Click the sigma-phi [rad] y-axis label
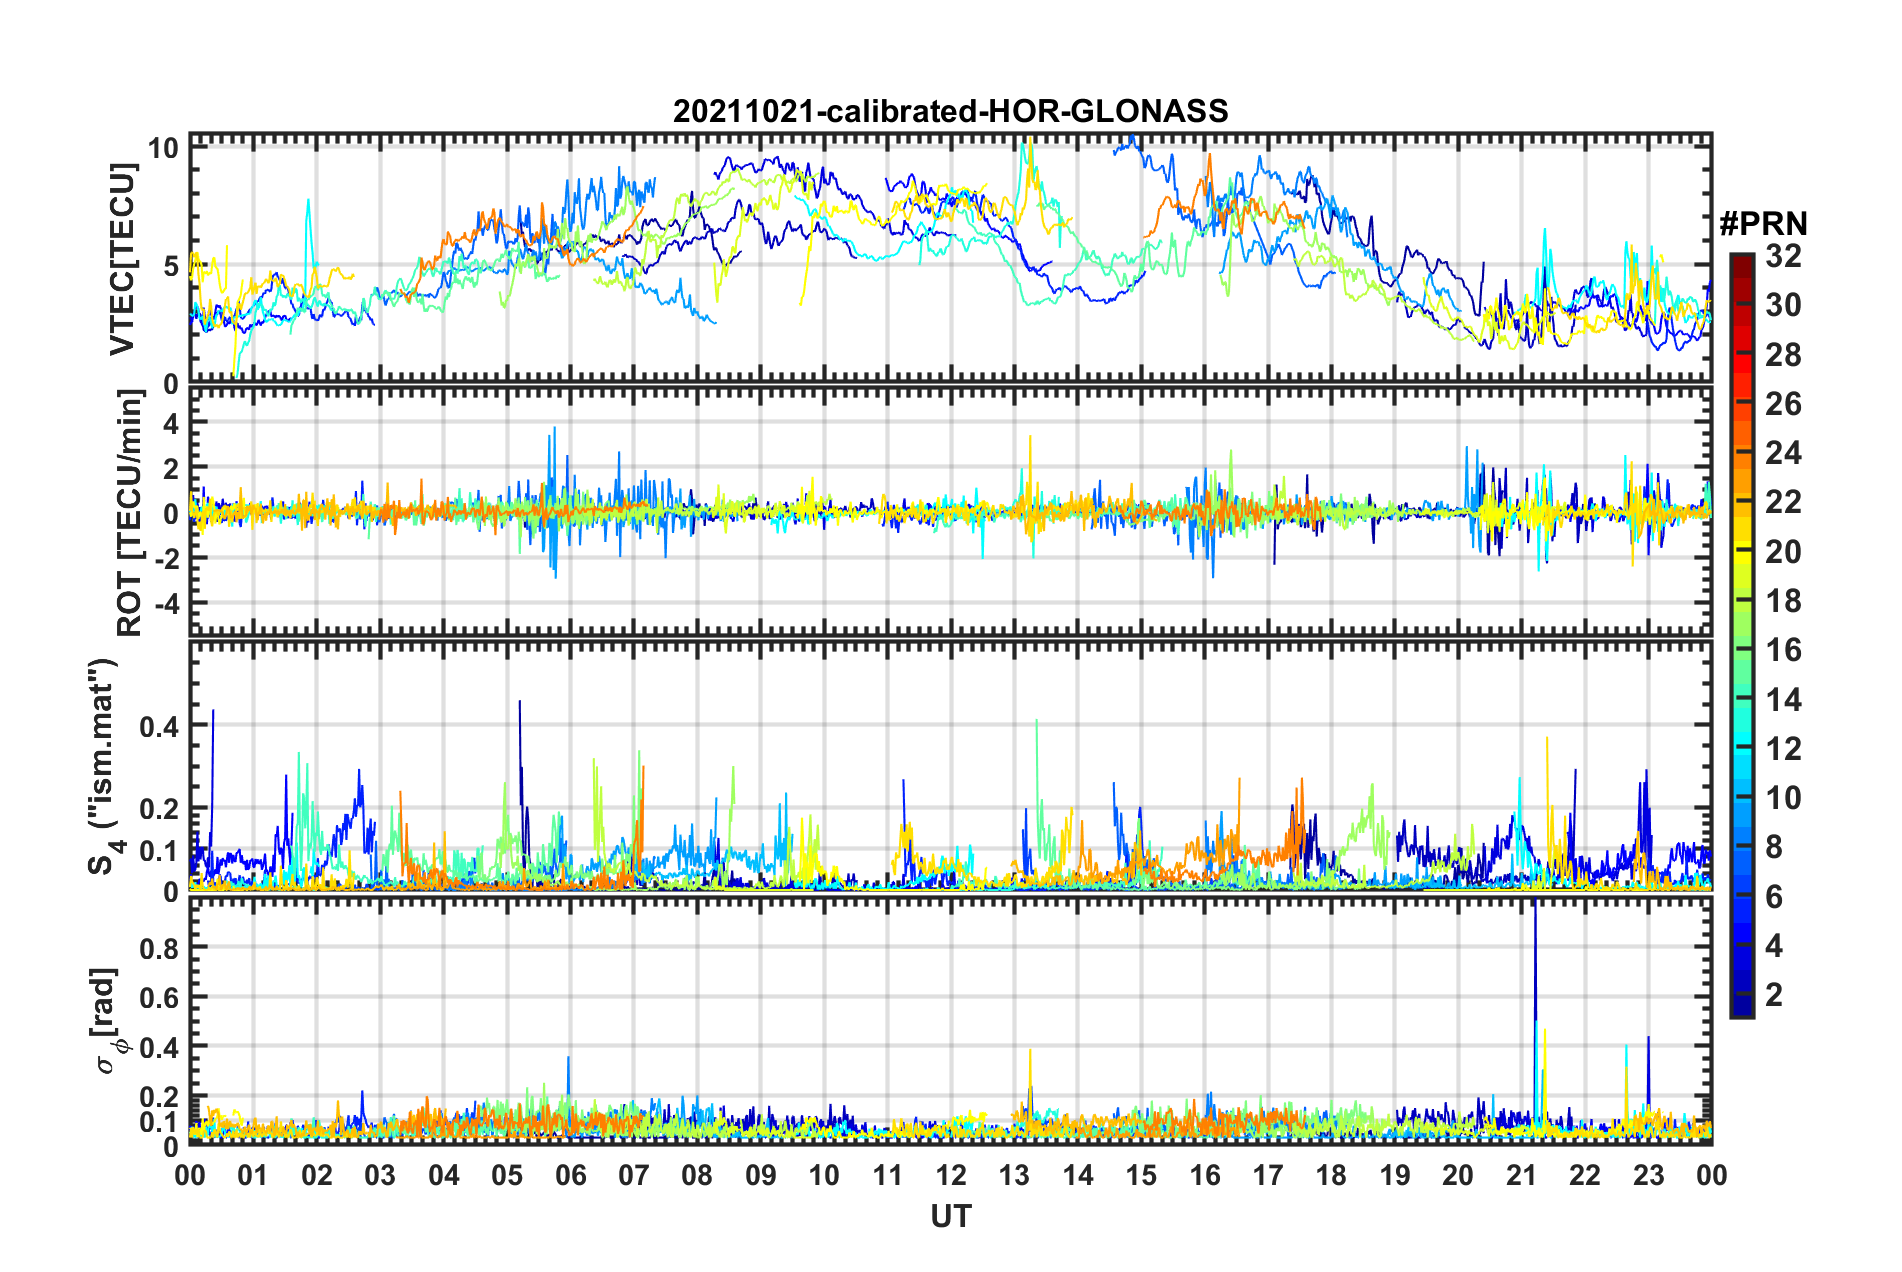Image resolution: width=1902 pixels, height=1272 pixels. [x=110, y=1020]
